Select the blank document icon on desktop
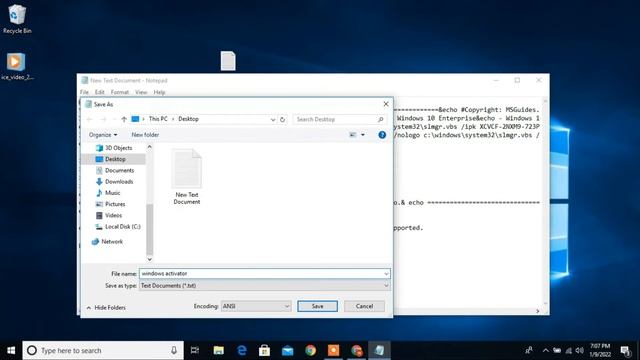This screenshot has height=360, width=640. point(228,61)
